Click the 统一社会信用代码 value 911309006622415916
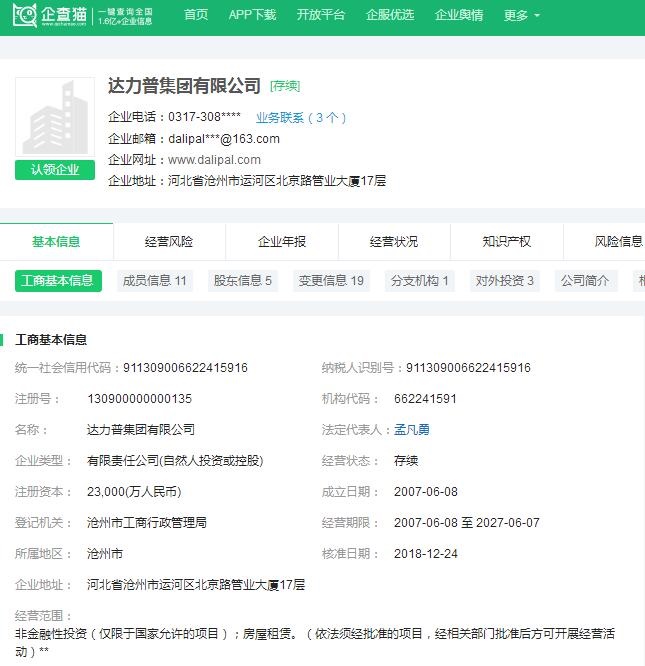This screenshot has height=666, width=645. [x=185, y=368]
